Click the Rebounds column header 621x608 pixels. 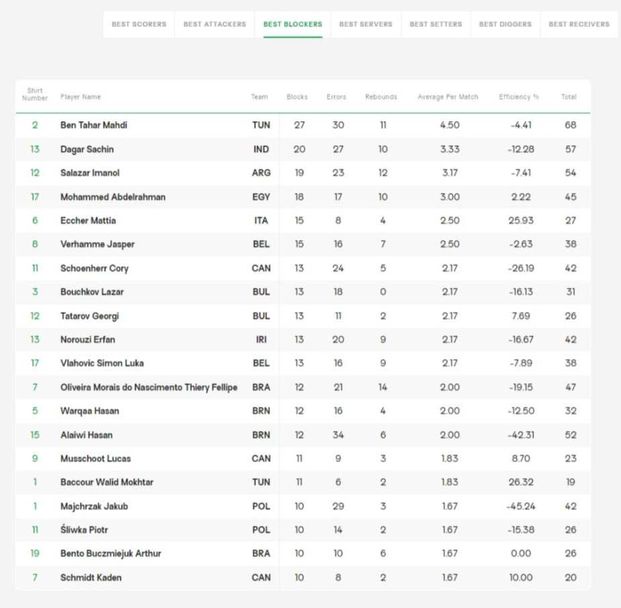[x=381, y=97]
